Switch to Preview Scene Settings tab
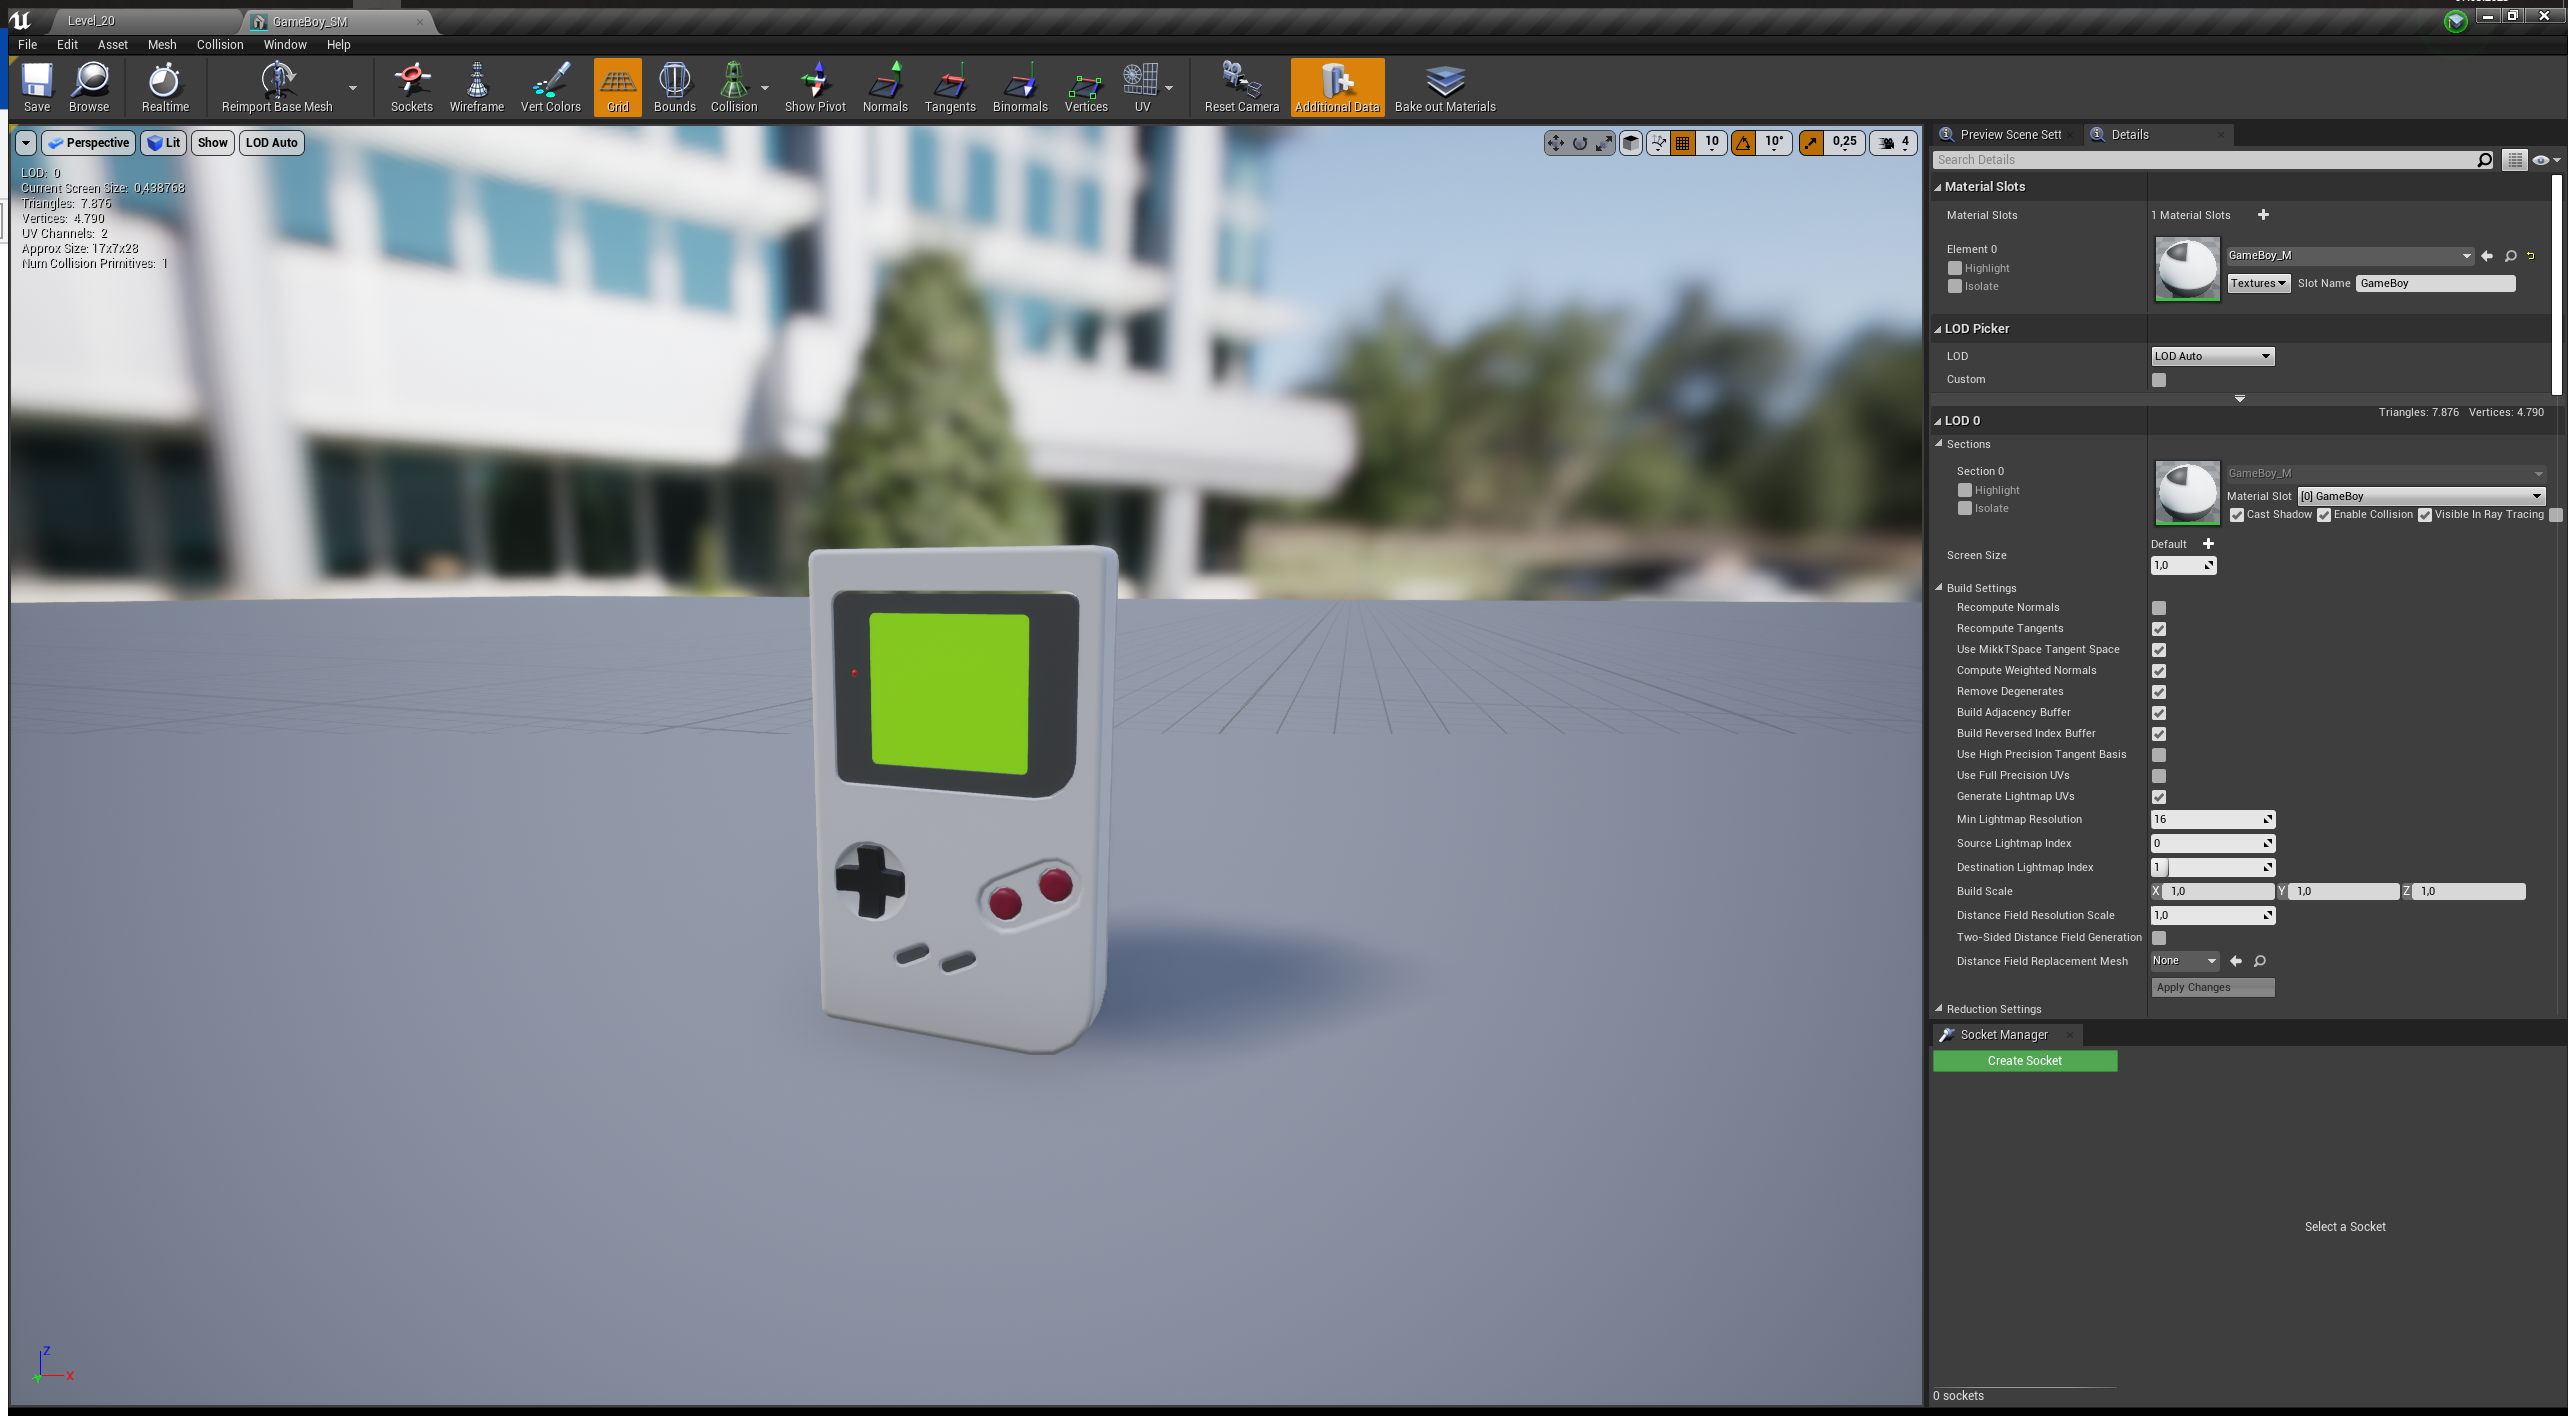 [2004, 135]
